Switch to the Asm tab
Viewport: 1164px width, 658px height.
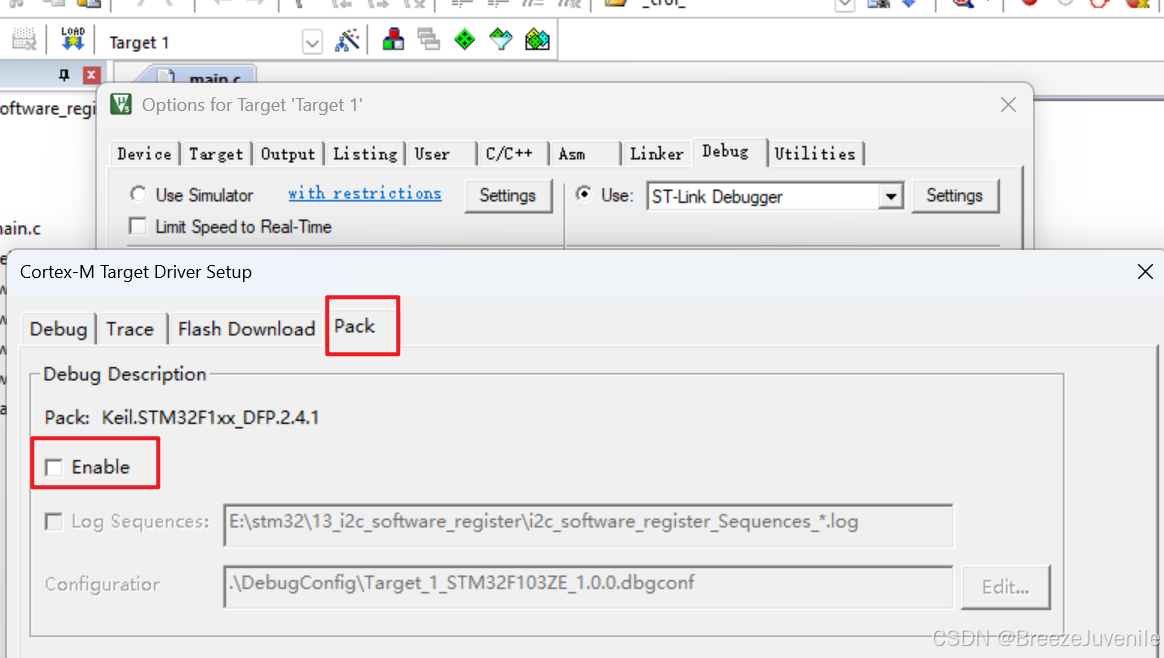coord(584,154)
